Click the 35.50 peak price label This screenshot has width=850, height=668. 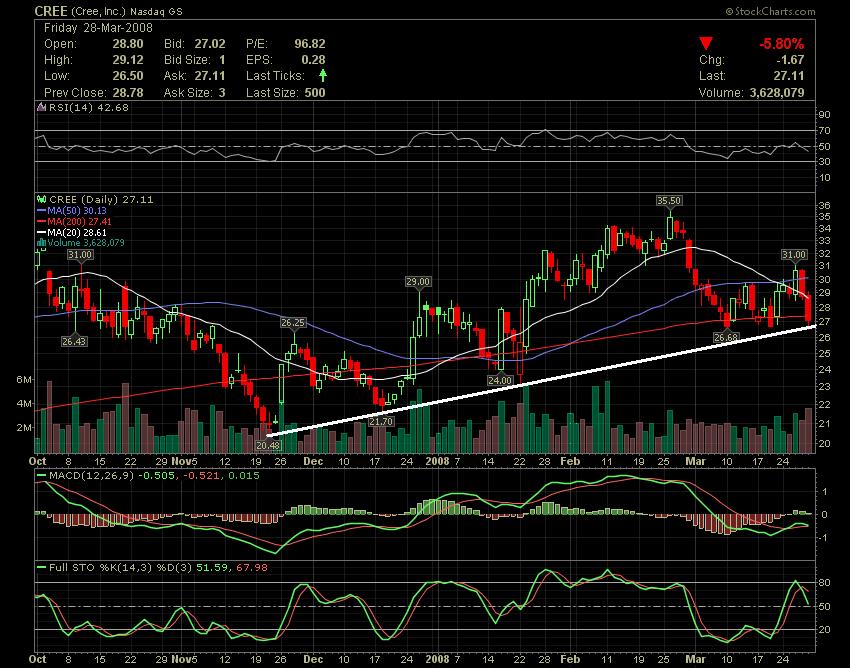click(x=669, y=201)
